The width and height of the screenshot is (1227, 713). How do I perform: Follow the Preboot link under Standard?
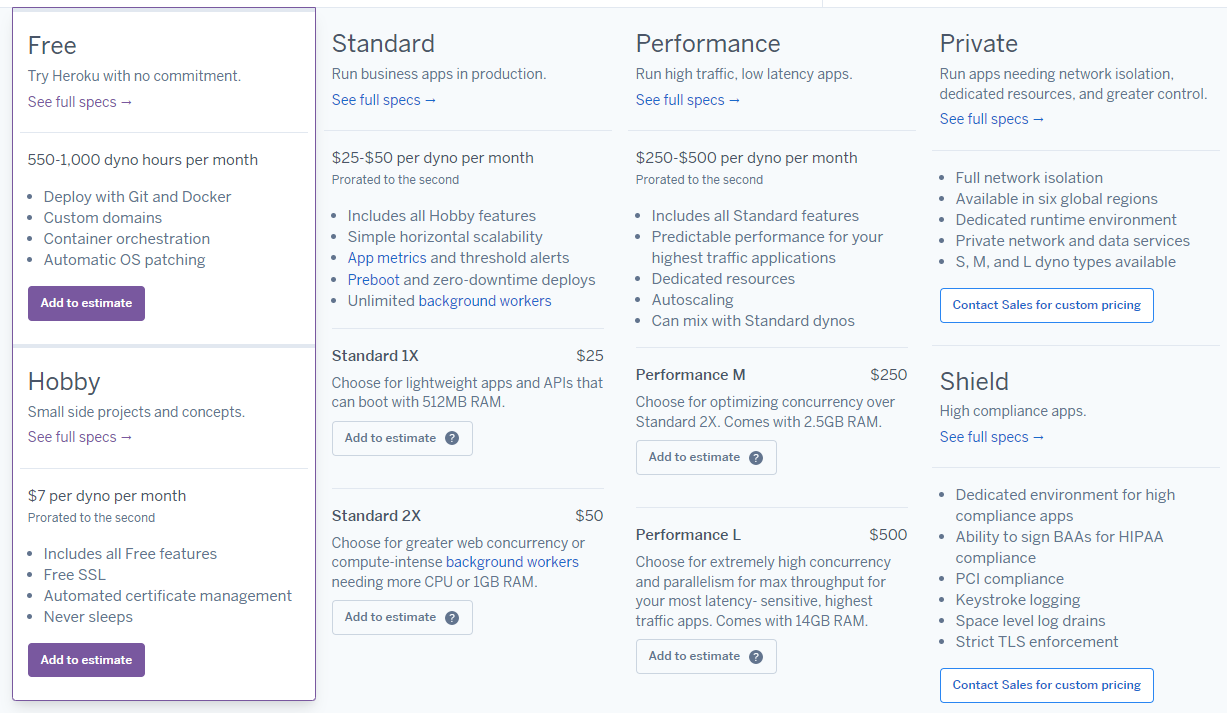click(x=373, y=280)
